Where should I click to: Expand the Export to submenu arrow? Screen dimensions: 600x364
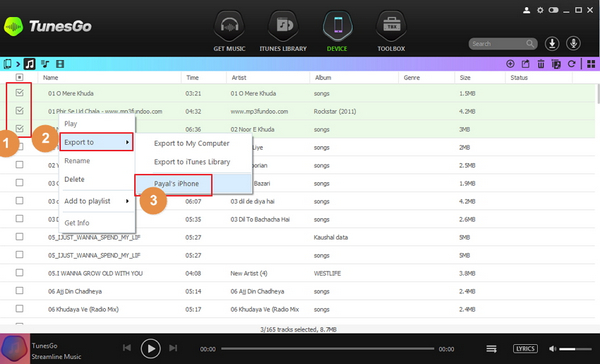click(127, 142)
